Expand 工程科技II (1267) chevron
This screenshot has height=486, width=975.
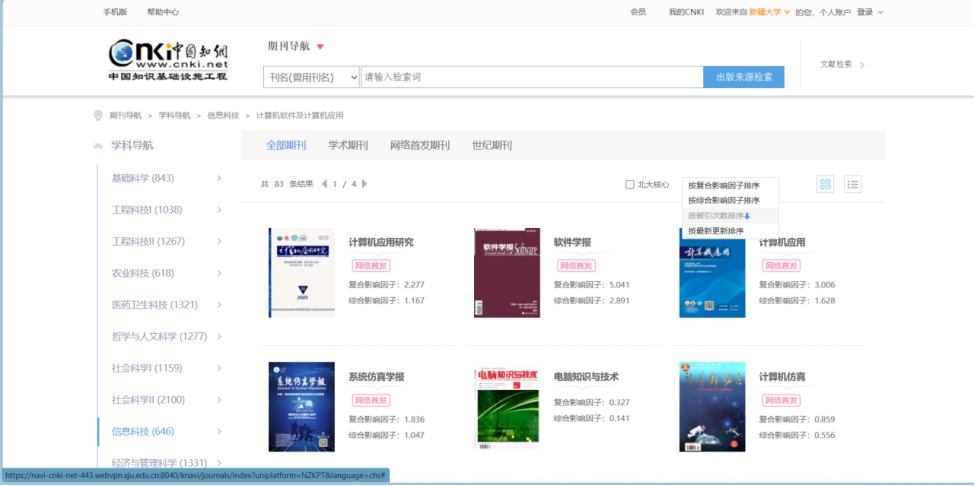point(219,241)
